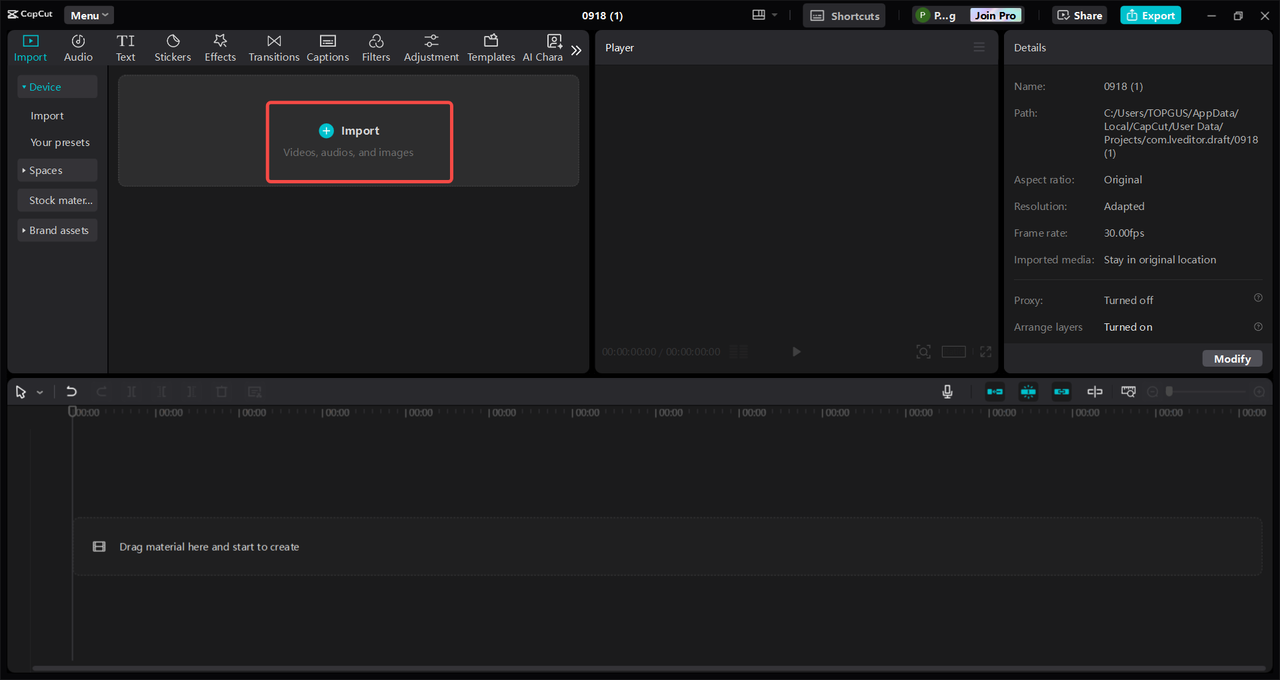Click the Undo arrow
The image size is (1280, 680).
[71, 392]
